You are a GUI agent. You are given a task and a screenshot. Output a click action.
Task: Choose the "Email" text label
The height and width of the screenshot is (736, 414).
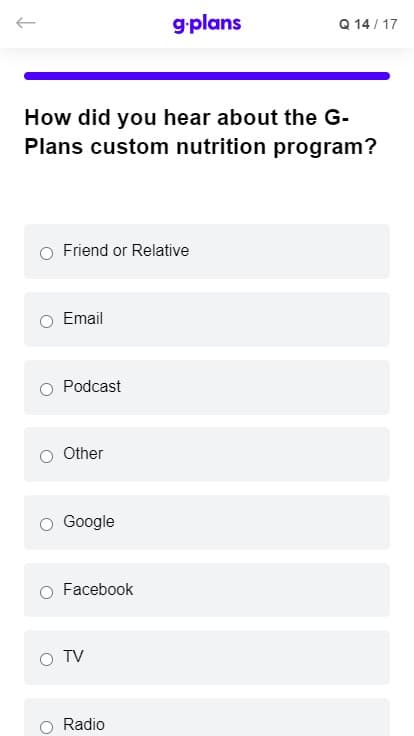pyautogui.click(x=83, y=319)
